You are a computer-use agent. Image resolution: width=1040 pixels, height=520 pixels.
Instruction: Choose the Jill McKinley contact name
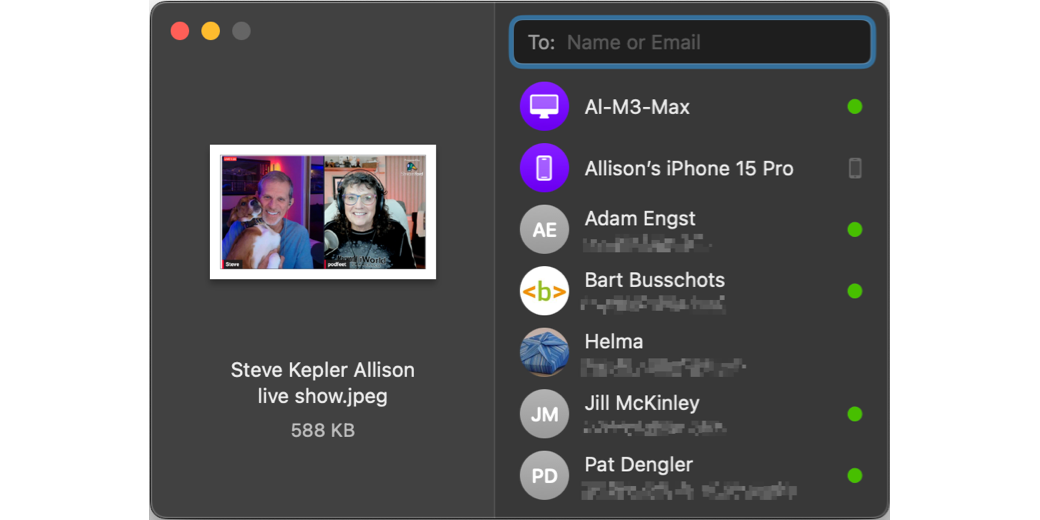click(x=641, y=403)
